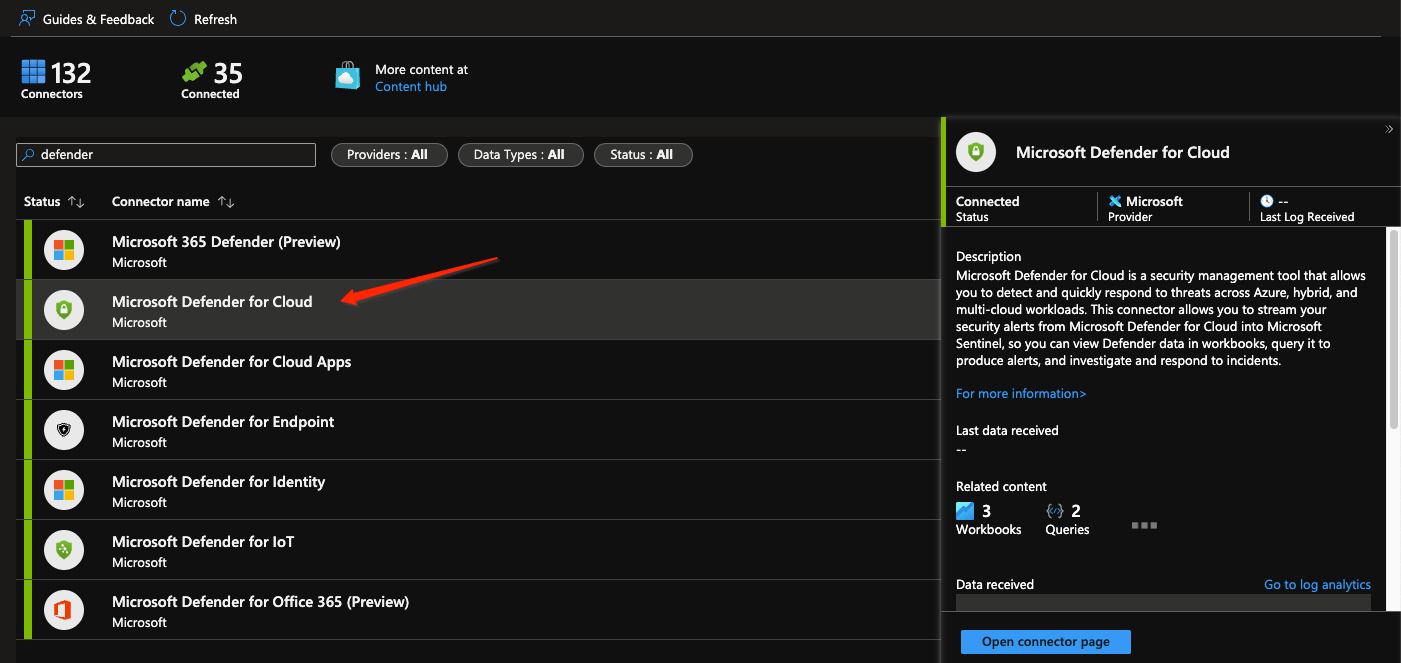Click the blue Connectors grid icon
The width and height of the screenshot is (1401, 663).
33,72
